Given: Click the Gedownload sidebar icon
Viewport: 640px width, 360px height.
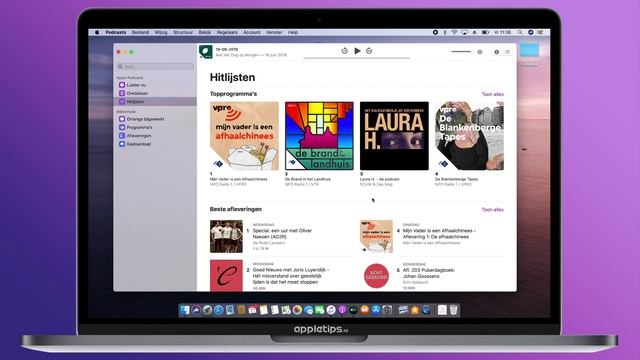Looking at the screenshot, I should coord(122,144).
